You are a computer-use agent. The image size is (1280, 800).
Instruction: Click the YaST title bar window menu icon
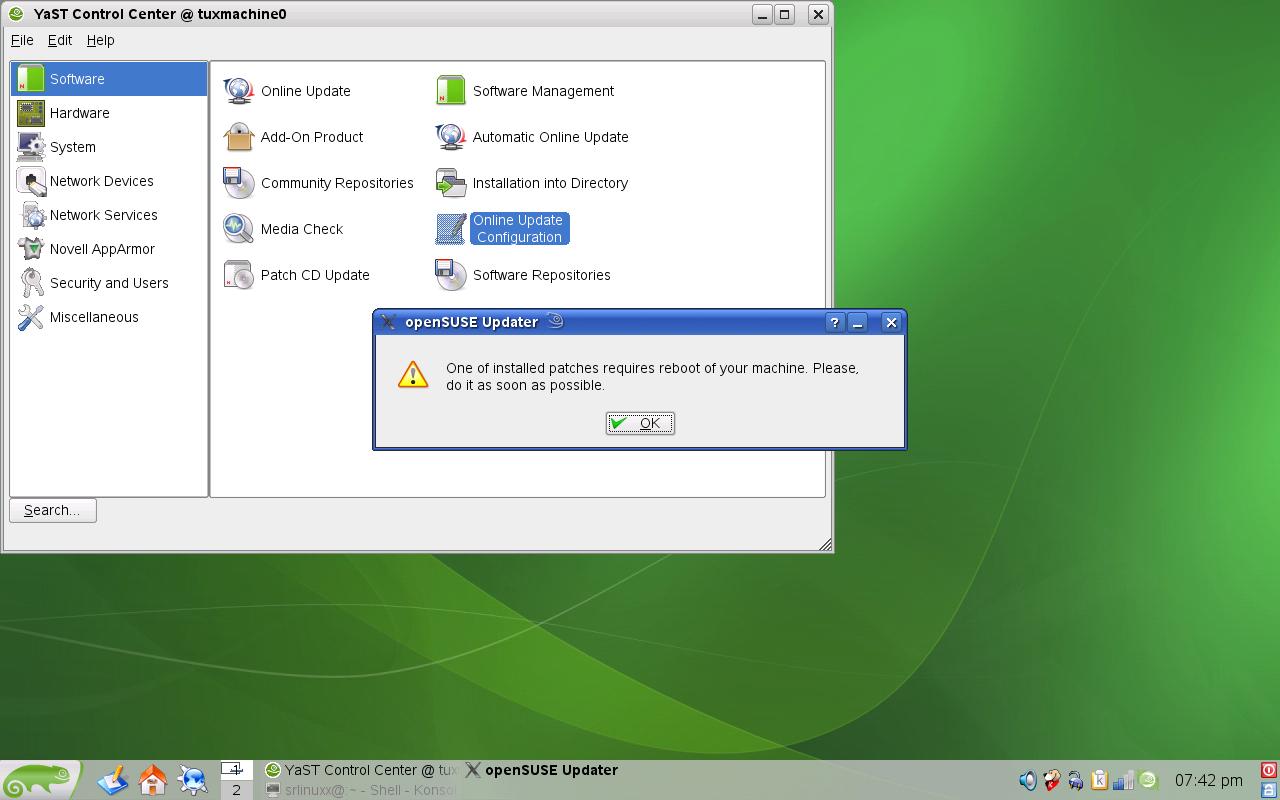coord(16,14)
